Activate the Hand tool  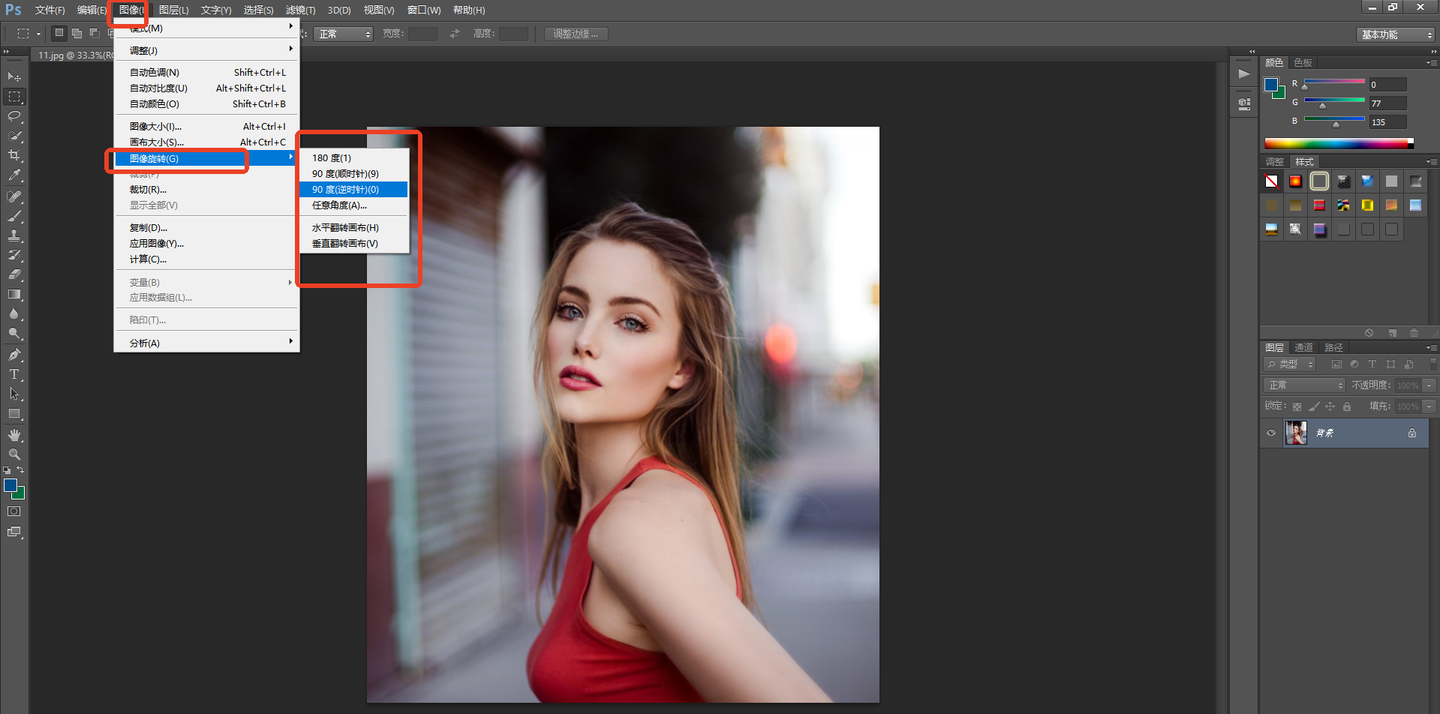click(x=15, y=435)
